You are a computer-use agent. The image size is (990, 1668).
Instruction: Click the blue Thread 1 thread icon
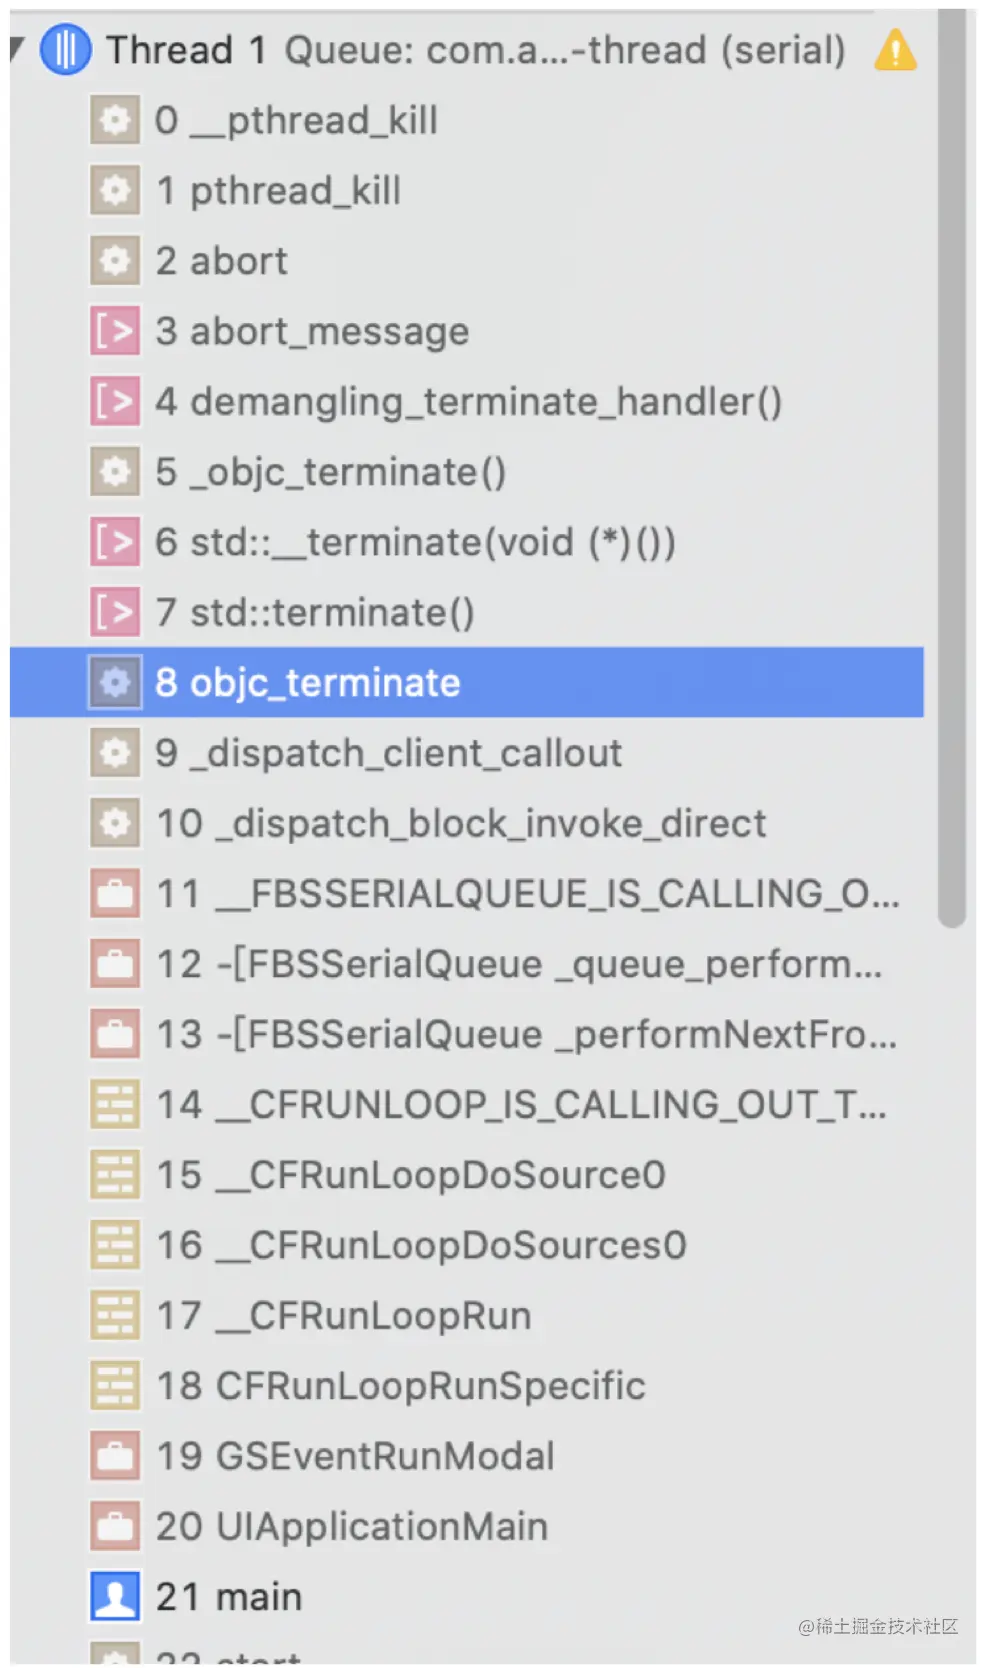(65, 49)
